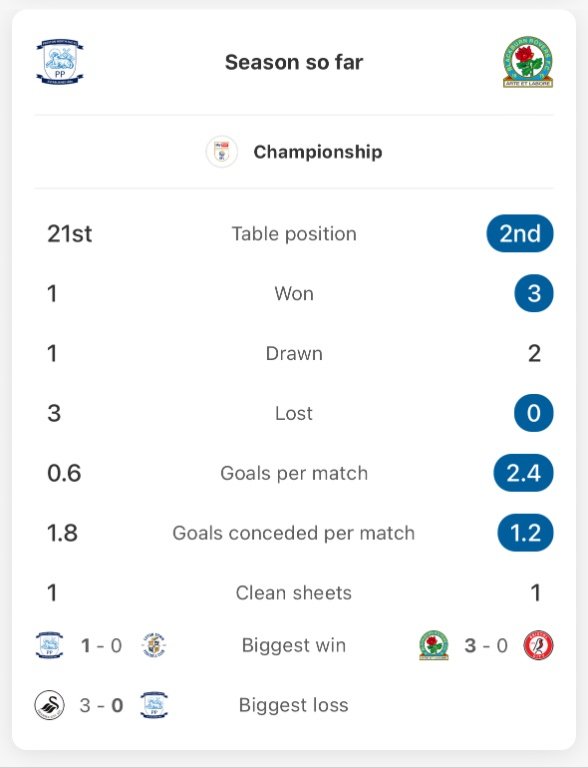Click the Swansea 3 - 0 biggest loss score
Screen dimensions: 588x768
point(101,705)
